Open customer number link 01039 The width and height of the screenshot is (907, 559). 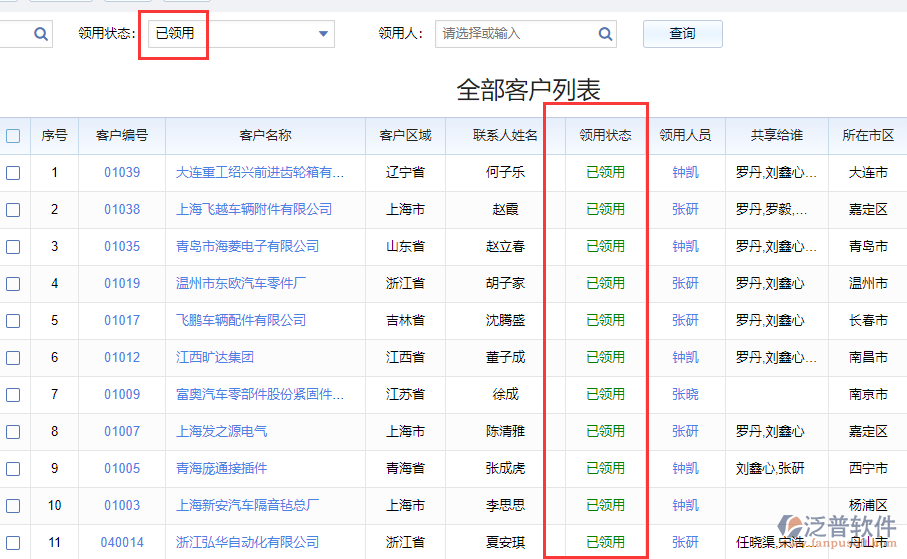[x=122, y=172]
